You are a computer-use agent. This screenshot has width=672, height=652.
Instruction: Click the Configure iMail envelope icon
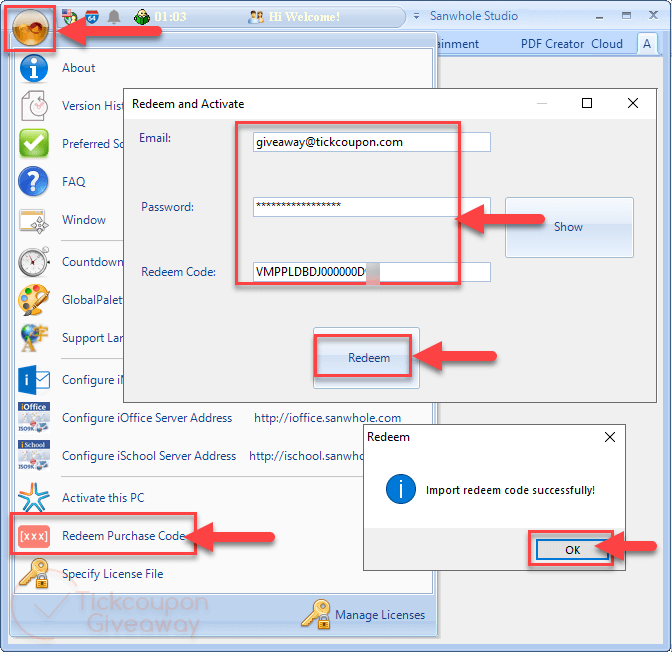[x=34, y=380]
